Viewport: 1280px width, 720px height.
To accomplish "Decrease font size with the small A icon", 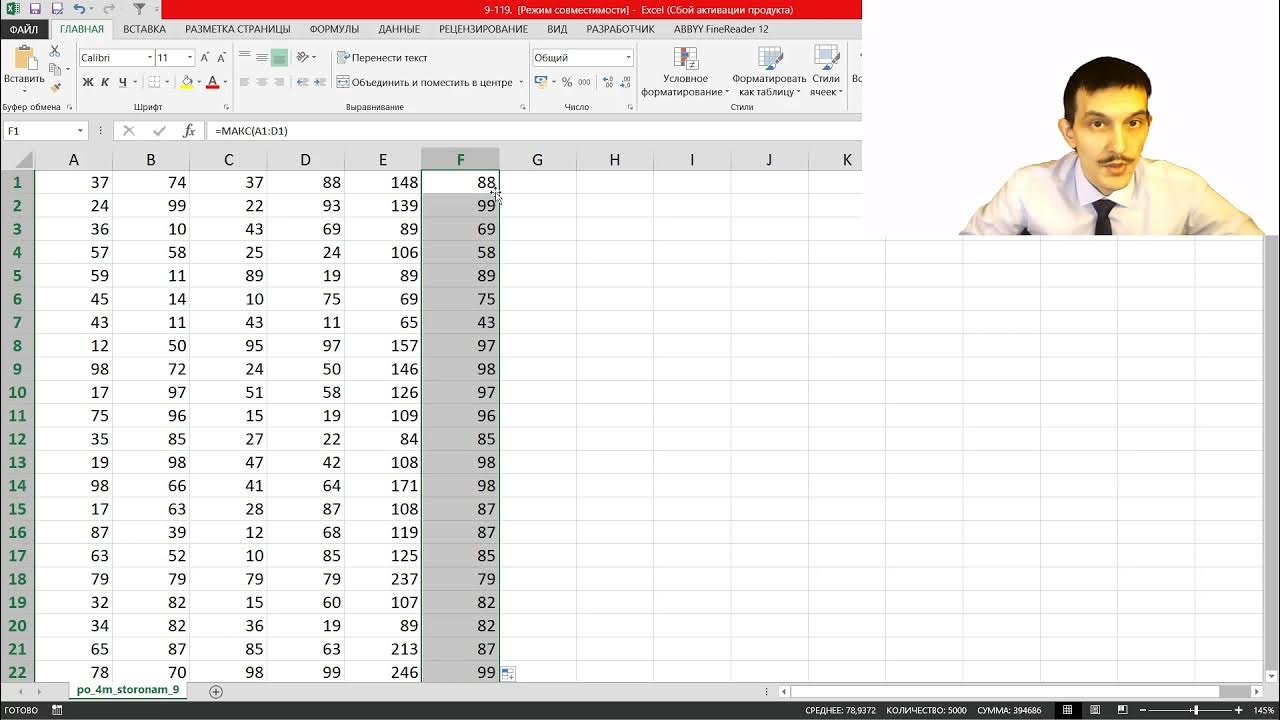I will [x=222, y=58].
